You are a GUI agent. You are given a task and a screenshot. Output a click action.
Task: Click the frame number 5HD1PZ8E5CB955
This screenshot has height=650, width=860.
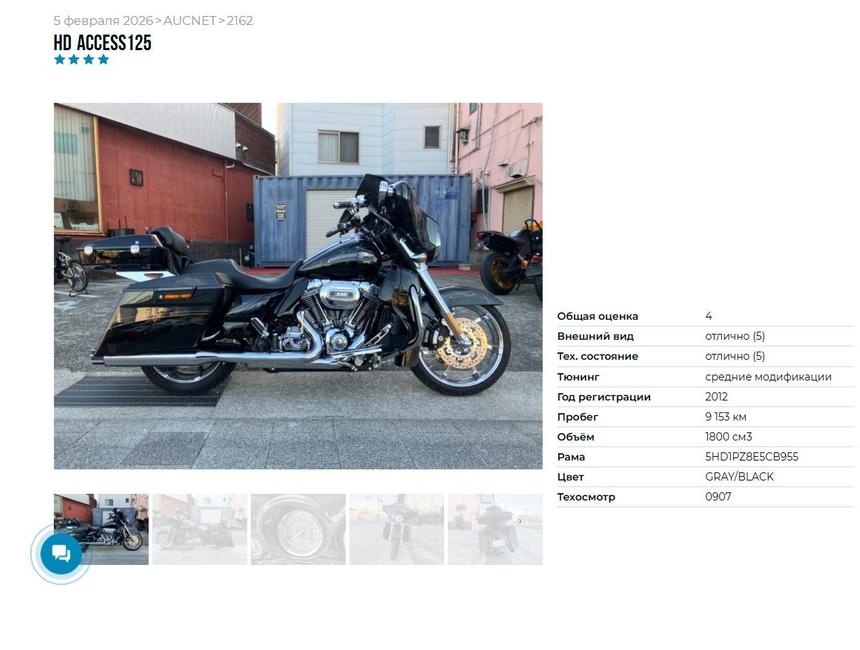tap(751, 456)
